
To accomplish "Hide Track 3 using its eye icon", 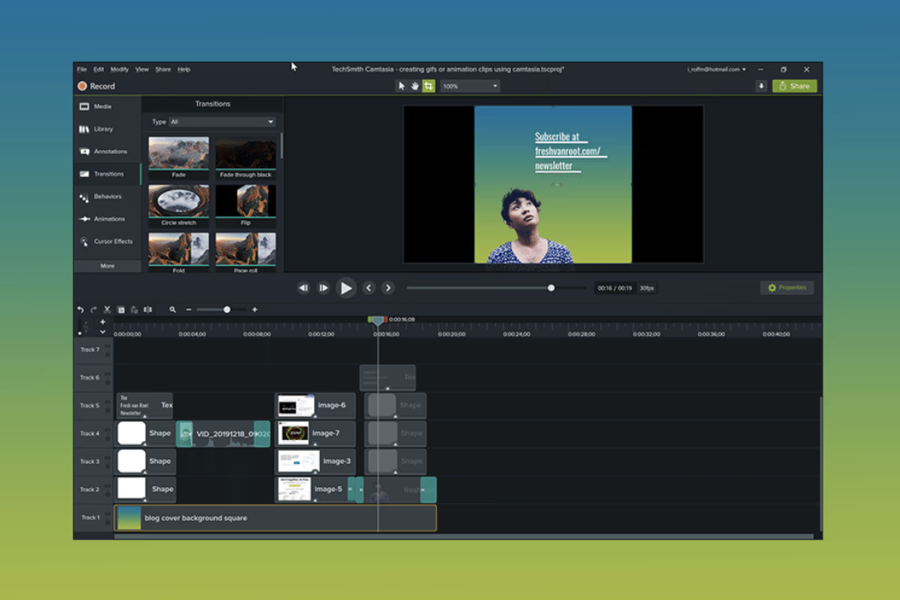I will (x=107, y=458).
